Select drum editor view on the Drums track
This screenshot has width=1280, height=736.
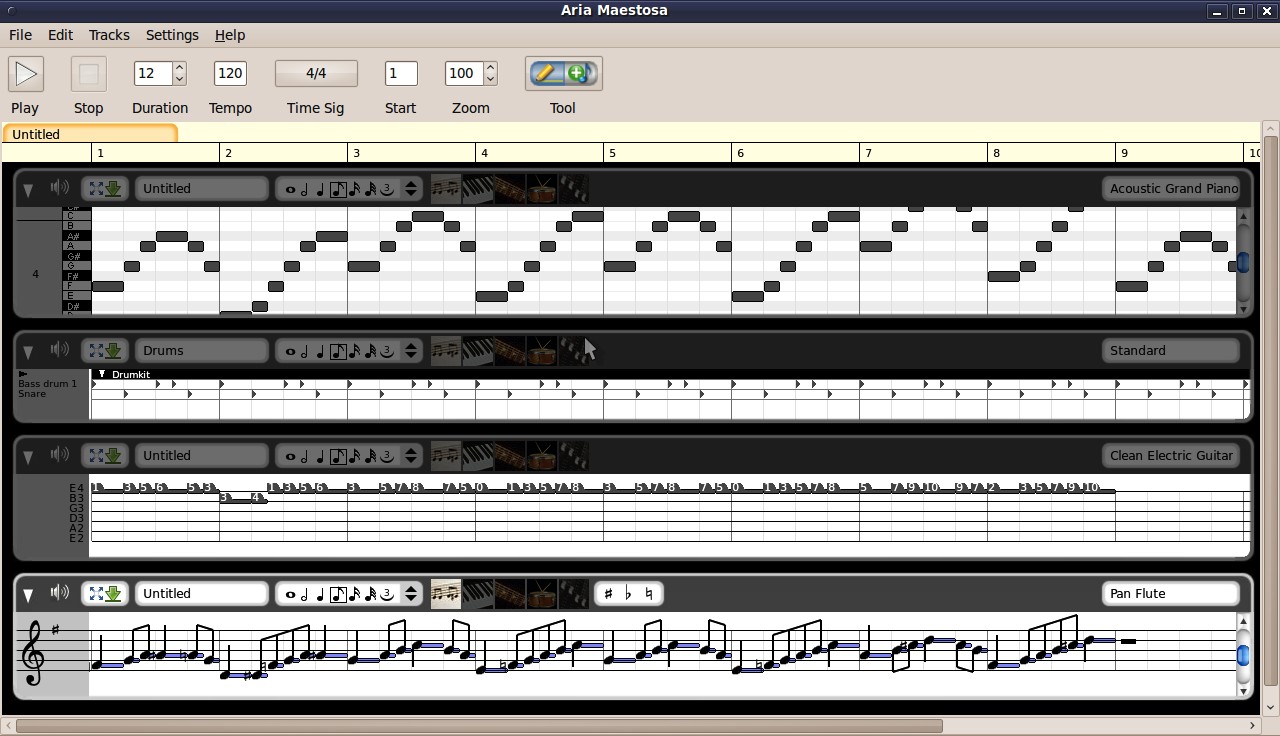pos(541,351)
